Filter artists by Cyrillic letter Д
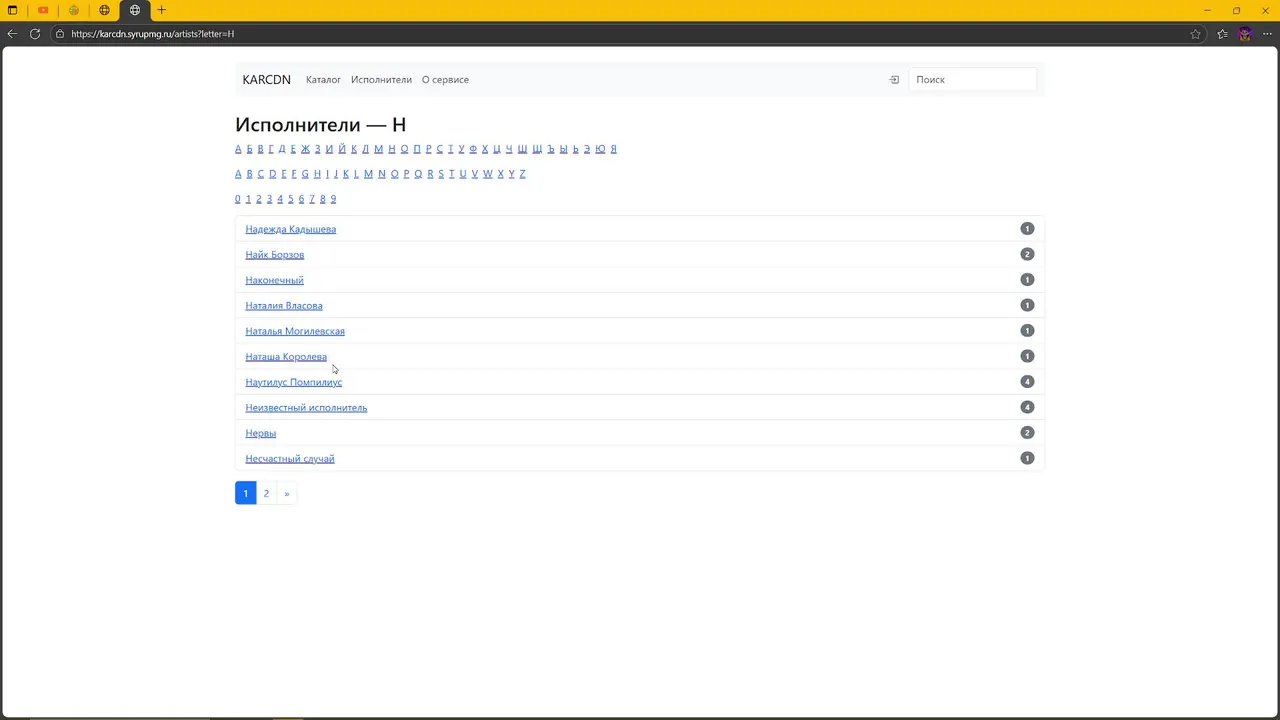Image resolution: width=1280 pixels, height=720 pixels. (x=282, y=149)
